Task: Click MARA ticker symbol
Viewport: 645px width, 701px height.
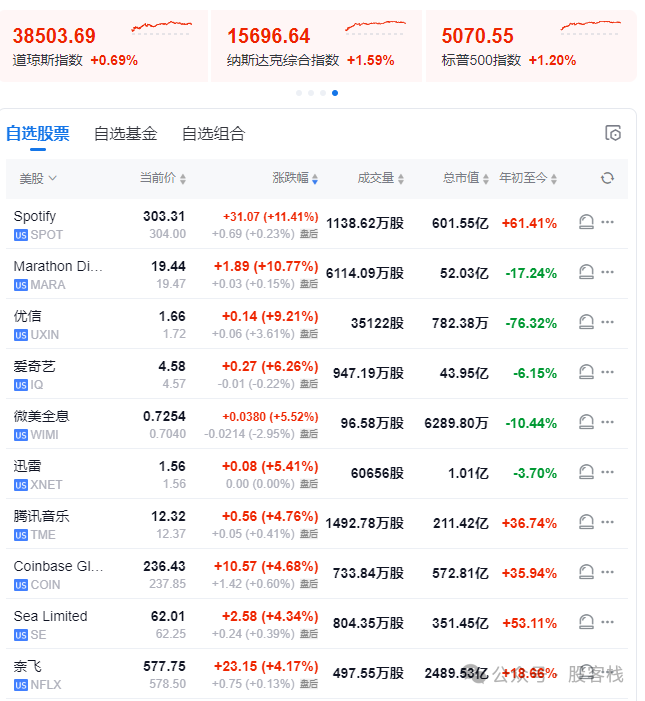Action: click(x=48, y=285)
